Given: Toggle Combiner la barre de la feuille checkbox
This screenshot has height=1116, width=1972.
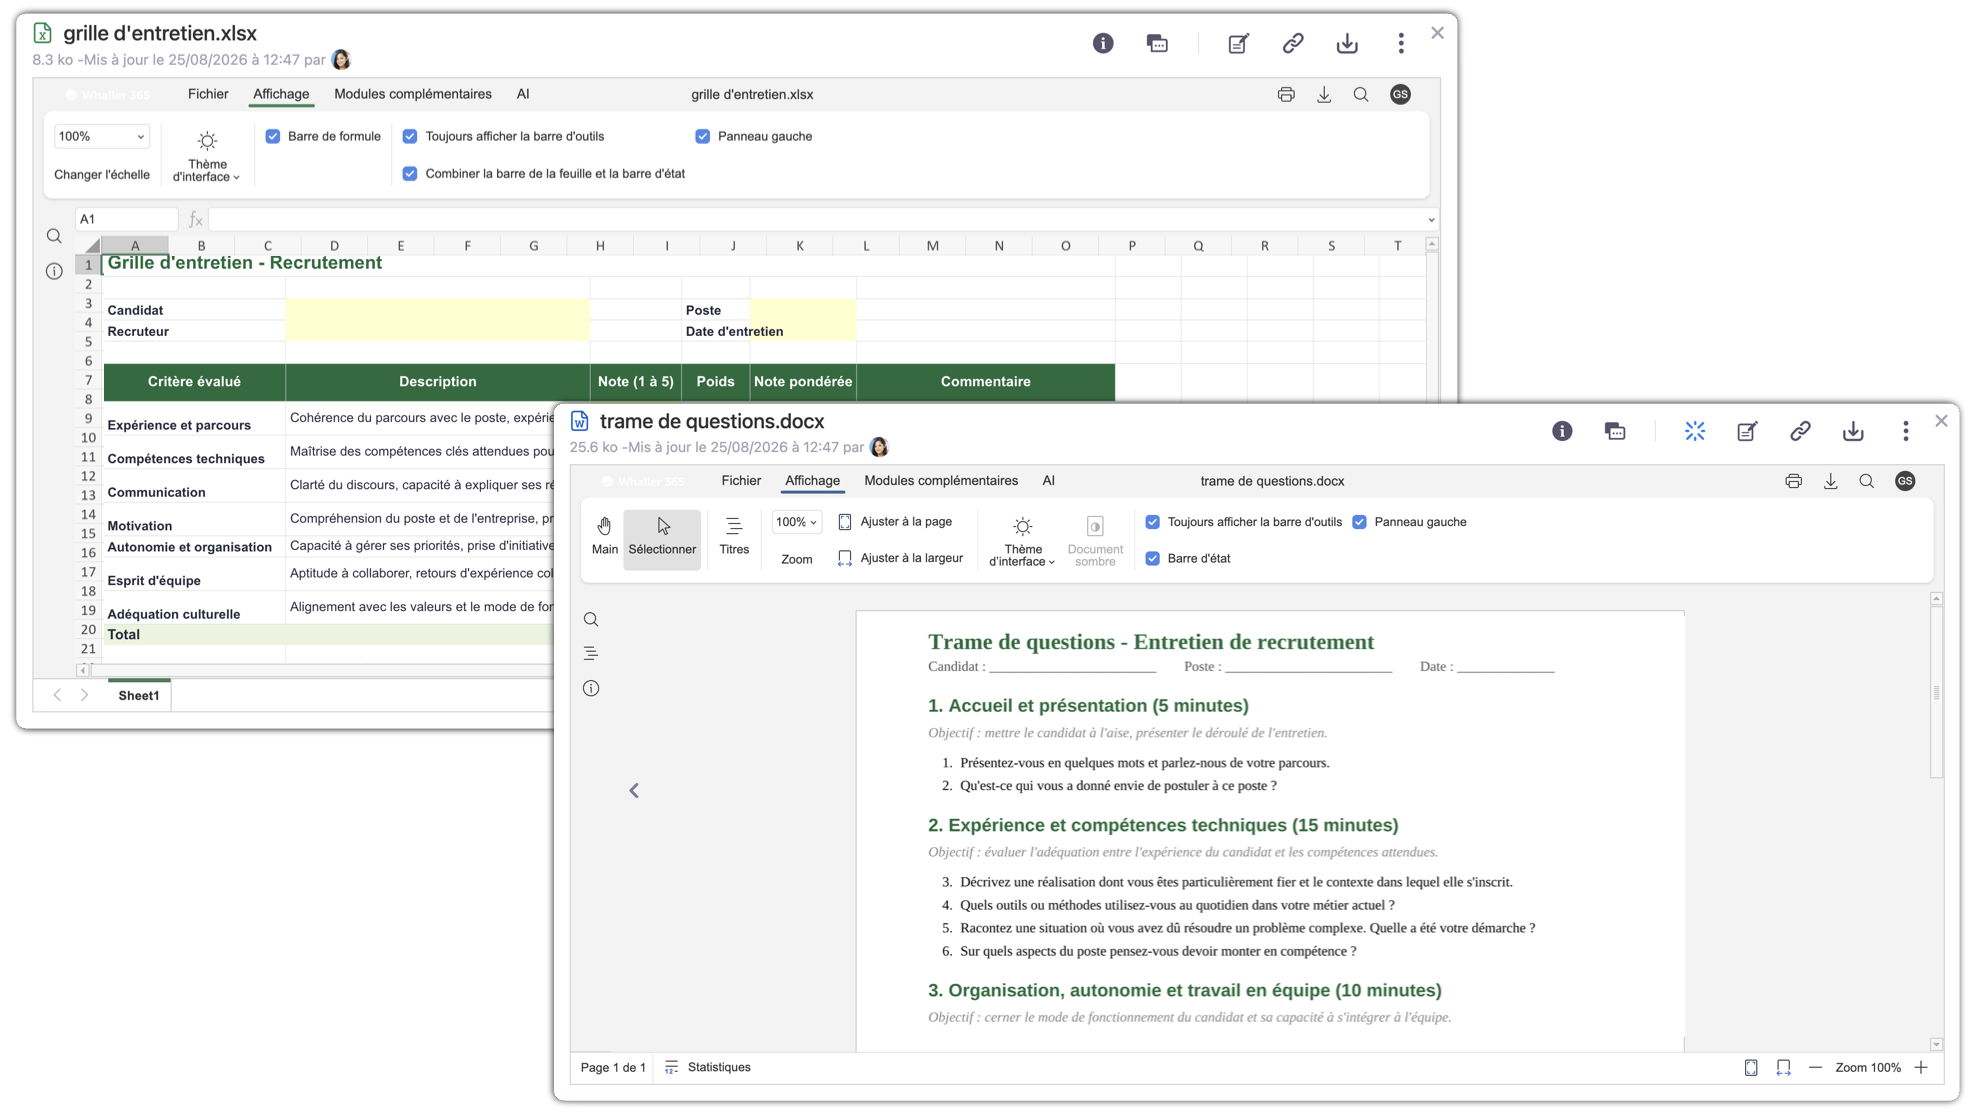Looking at the screenshot, I should click(x=410, y=173).
